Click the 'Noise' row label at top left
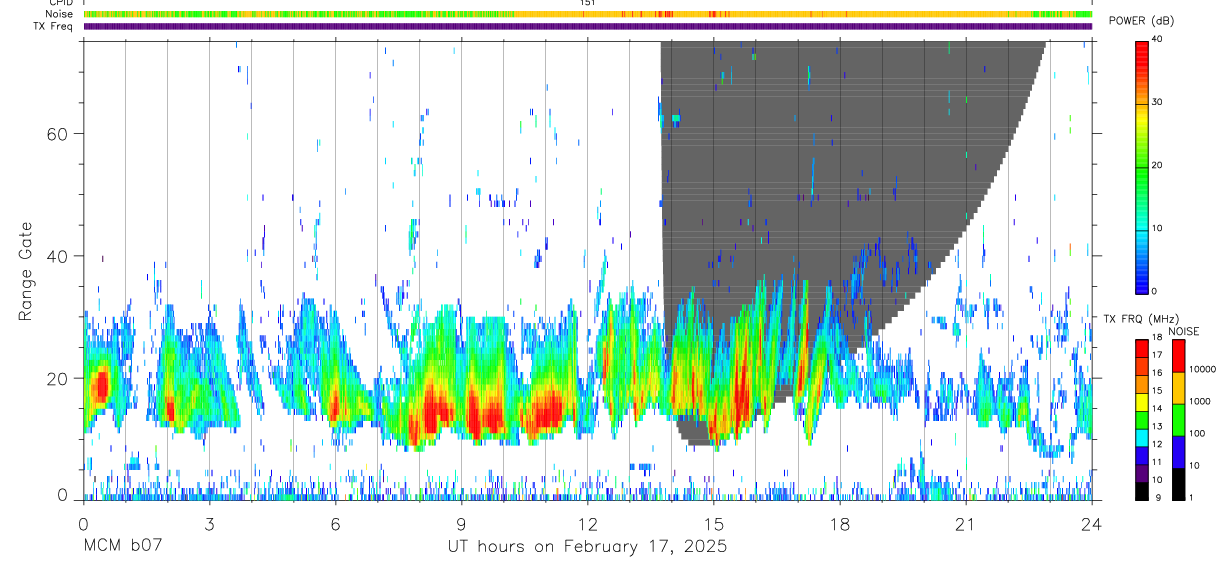1228x567 pixels. click(x=60, y=14)
